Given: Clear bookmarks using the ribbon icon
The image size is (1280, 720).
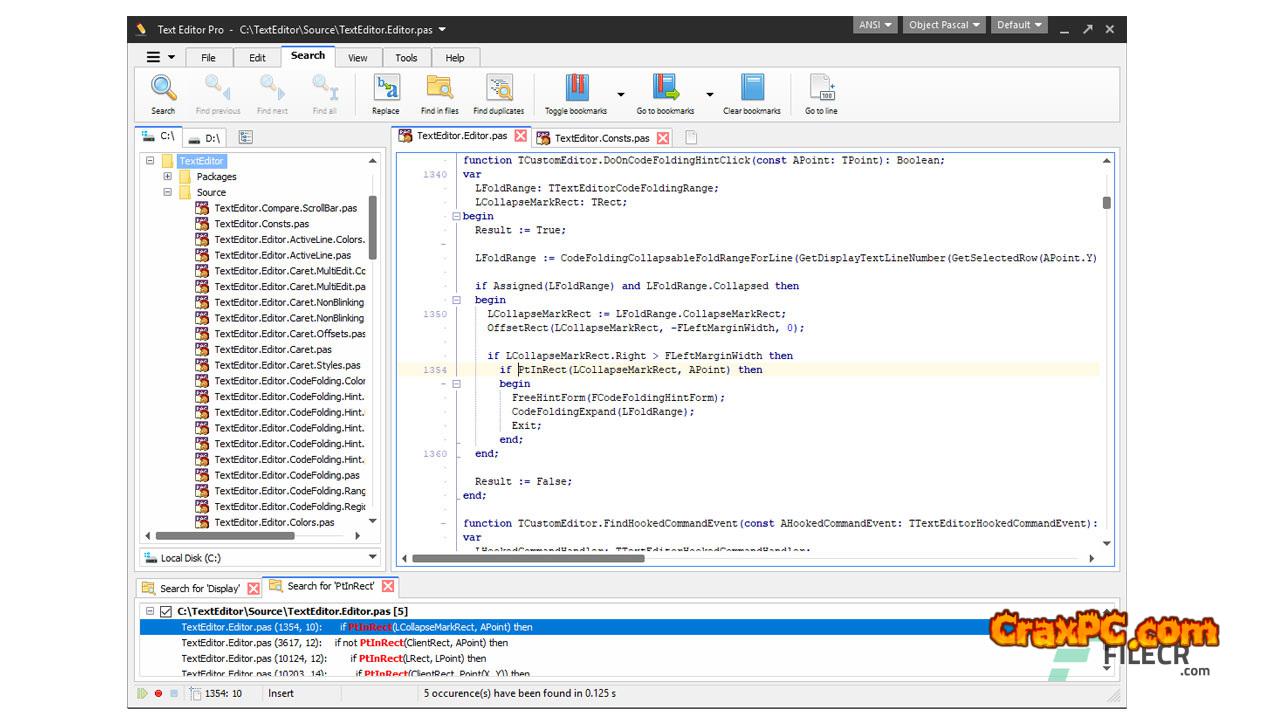Looking at the screenshot, I should 751,88.
